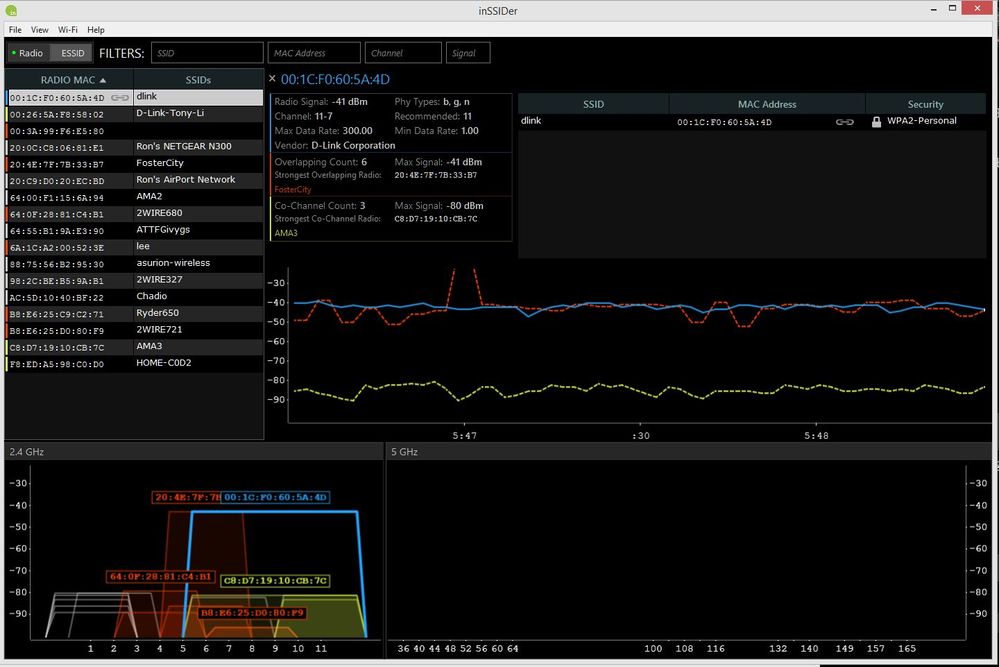
Task: Select the D-Link-Tony-Li network row
Action: coord(134,114)
